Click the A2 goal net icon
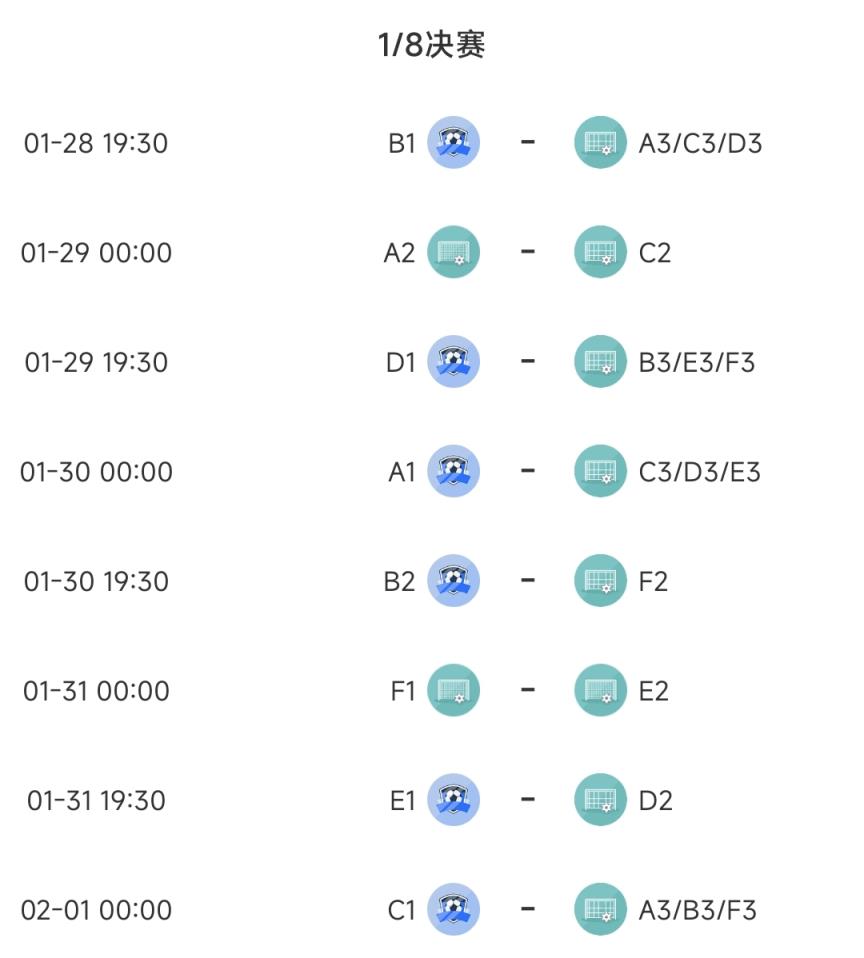The height and width of the screenshot is (958, 864). (453, 252)
